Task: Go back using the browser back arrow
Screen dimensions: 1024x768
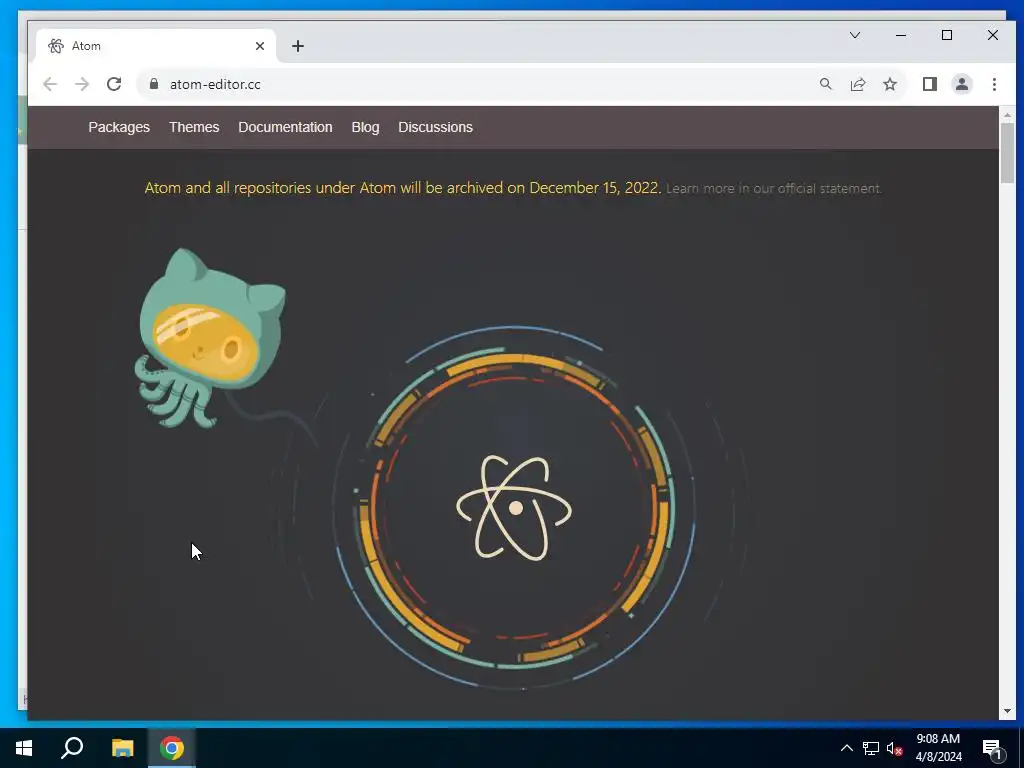Action: [50, 84]
